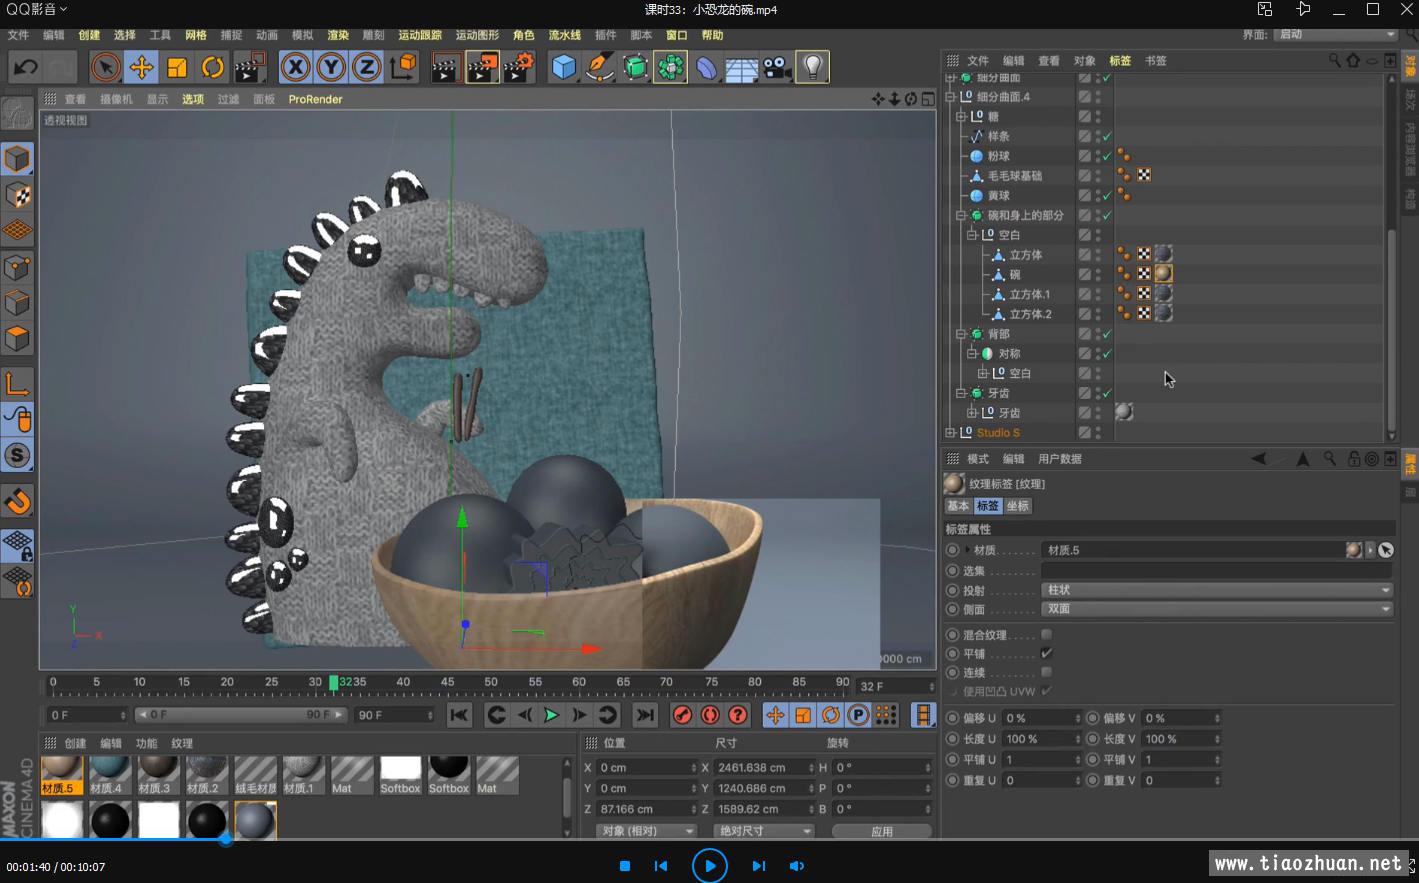The width and height of the screenshot is (1419, 883).
Task: Switch to the 坐标 tab in attributes
Action: (1017, 506)
